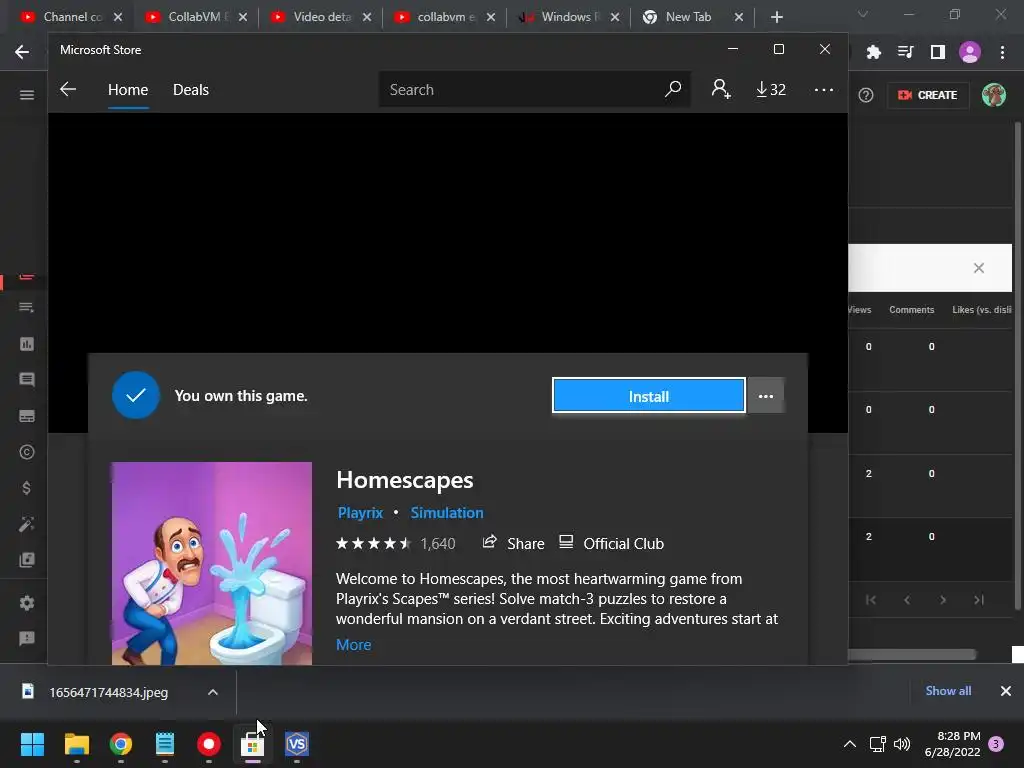This screenshot has height=768, width=1024.
Task: Show all Chrome downloads
Action: [x=948, y=691]
